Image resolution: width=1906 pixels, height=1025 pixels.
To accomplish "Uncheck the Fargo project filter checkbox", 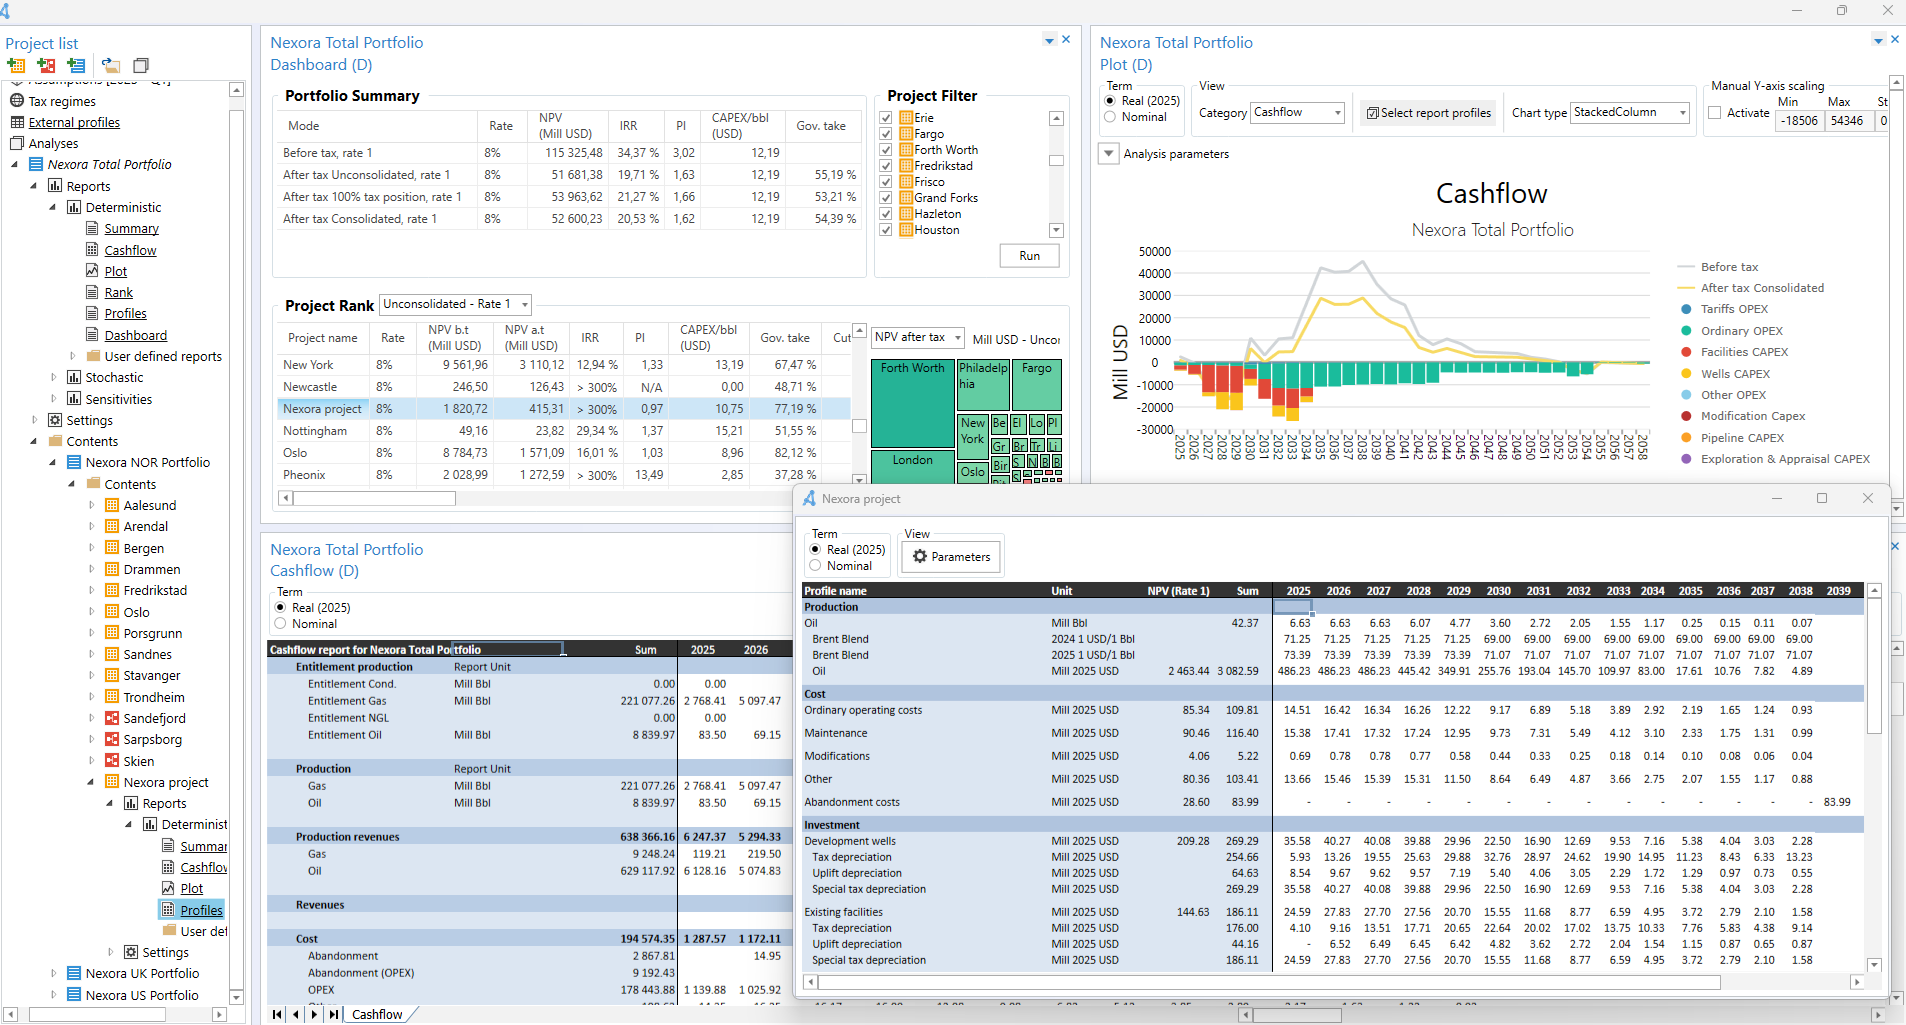I will pyautogui.click(x=886, y=134).
